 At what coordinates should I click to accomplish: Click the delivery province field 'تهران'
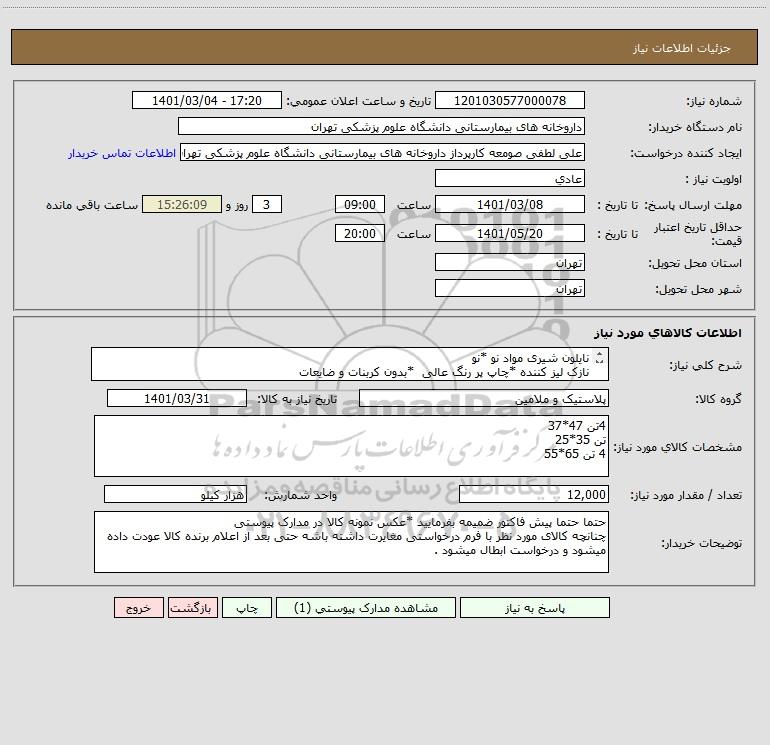510,263
